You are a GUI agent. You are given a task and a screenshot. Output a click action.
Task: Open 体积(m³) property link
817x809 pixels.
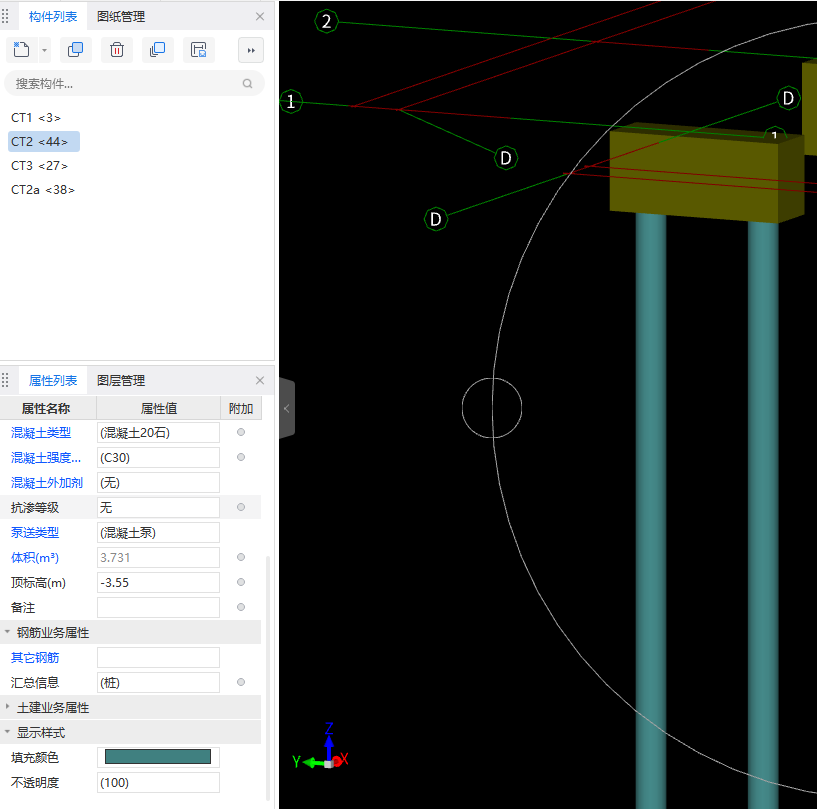click(35, 558)
